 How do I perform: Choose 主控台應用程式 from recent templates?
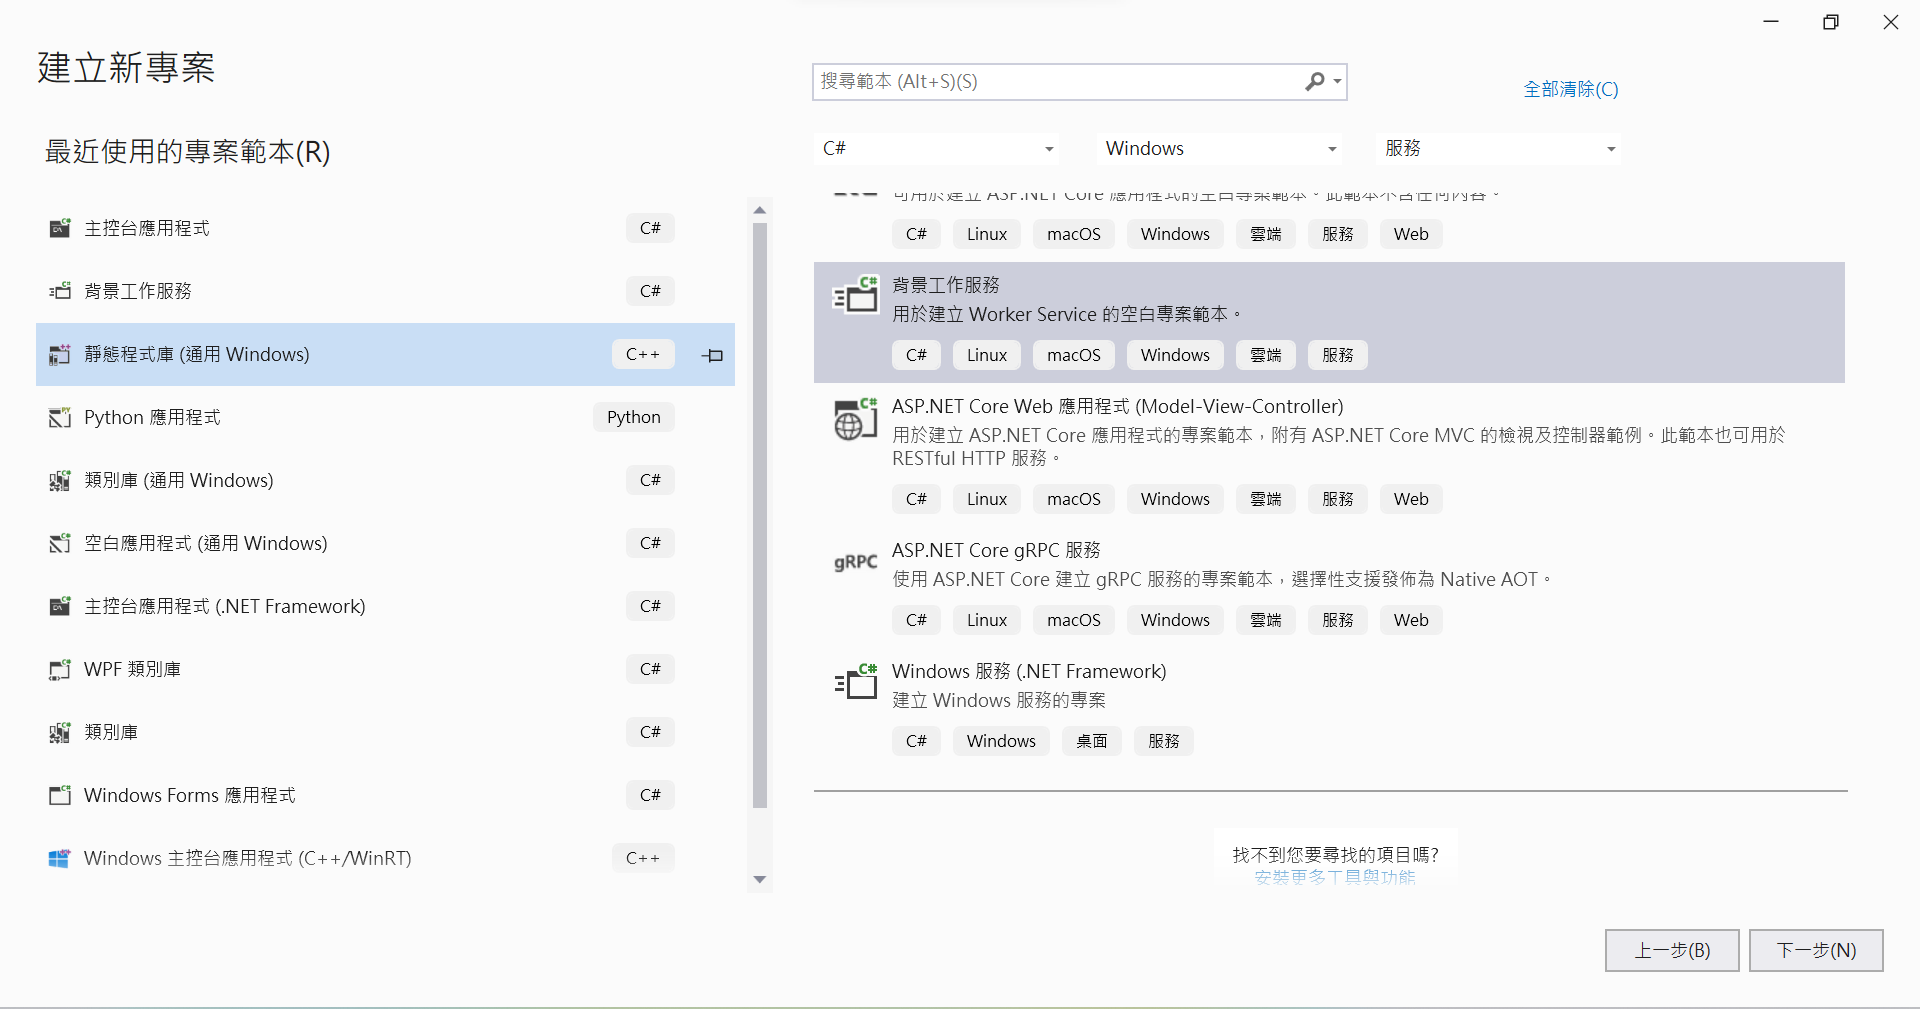coord(385,228)
